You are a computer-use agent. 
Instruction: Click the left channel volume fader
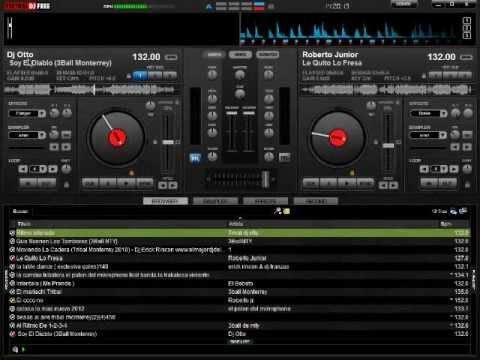pos(232,113)
